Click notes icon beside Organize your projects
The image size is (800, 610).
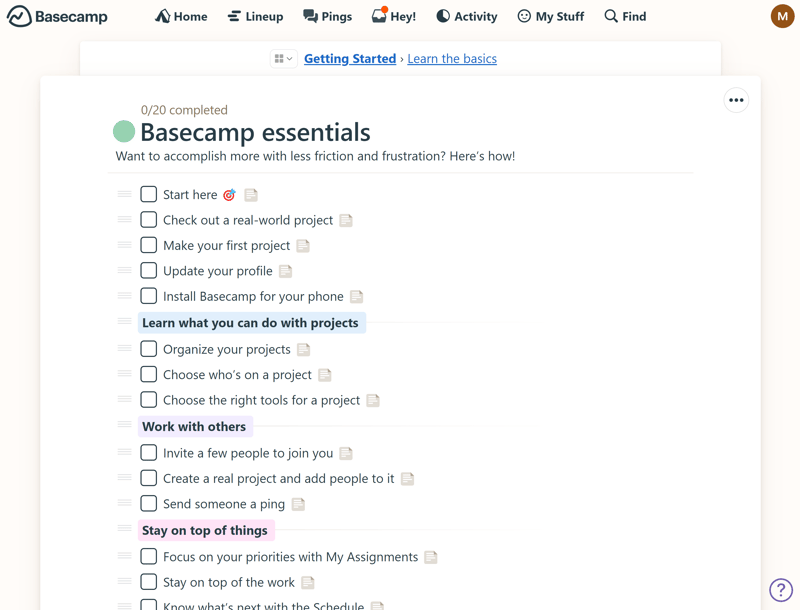point(304,349)
